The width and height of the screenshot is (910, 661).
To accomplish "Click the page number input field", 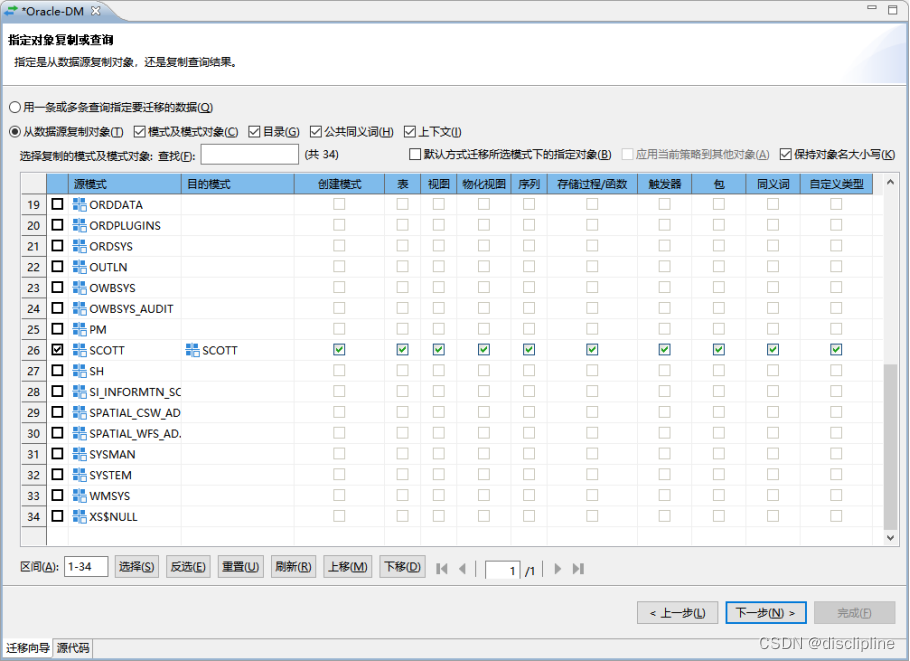I will (503, 570).
